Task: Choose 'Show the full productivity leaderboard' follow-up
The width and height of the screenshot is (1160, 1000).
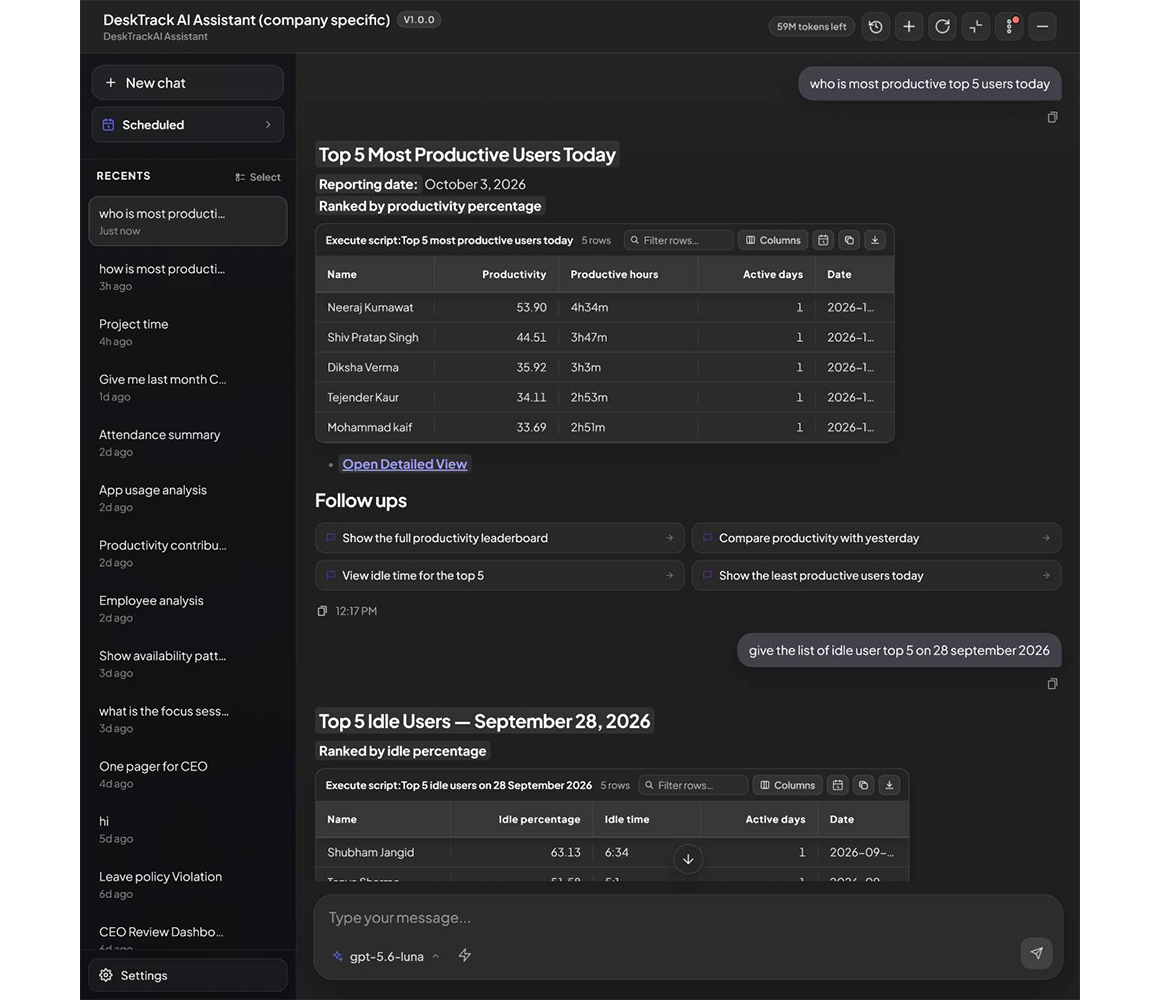Action: pos(499,538)
